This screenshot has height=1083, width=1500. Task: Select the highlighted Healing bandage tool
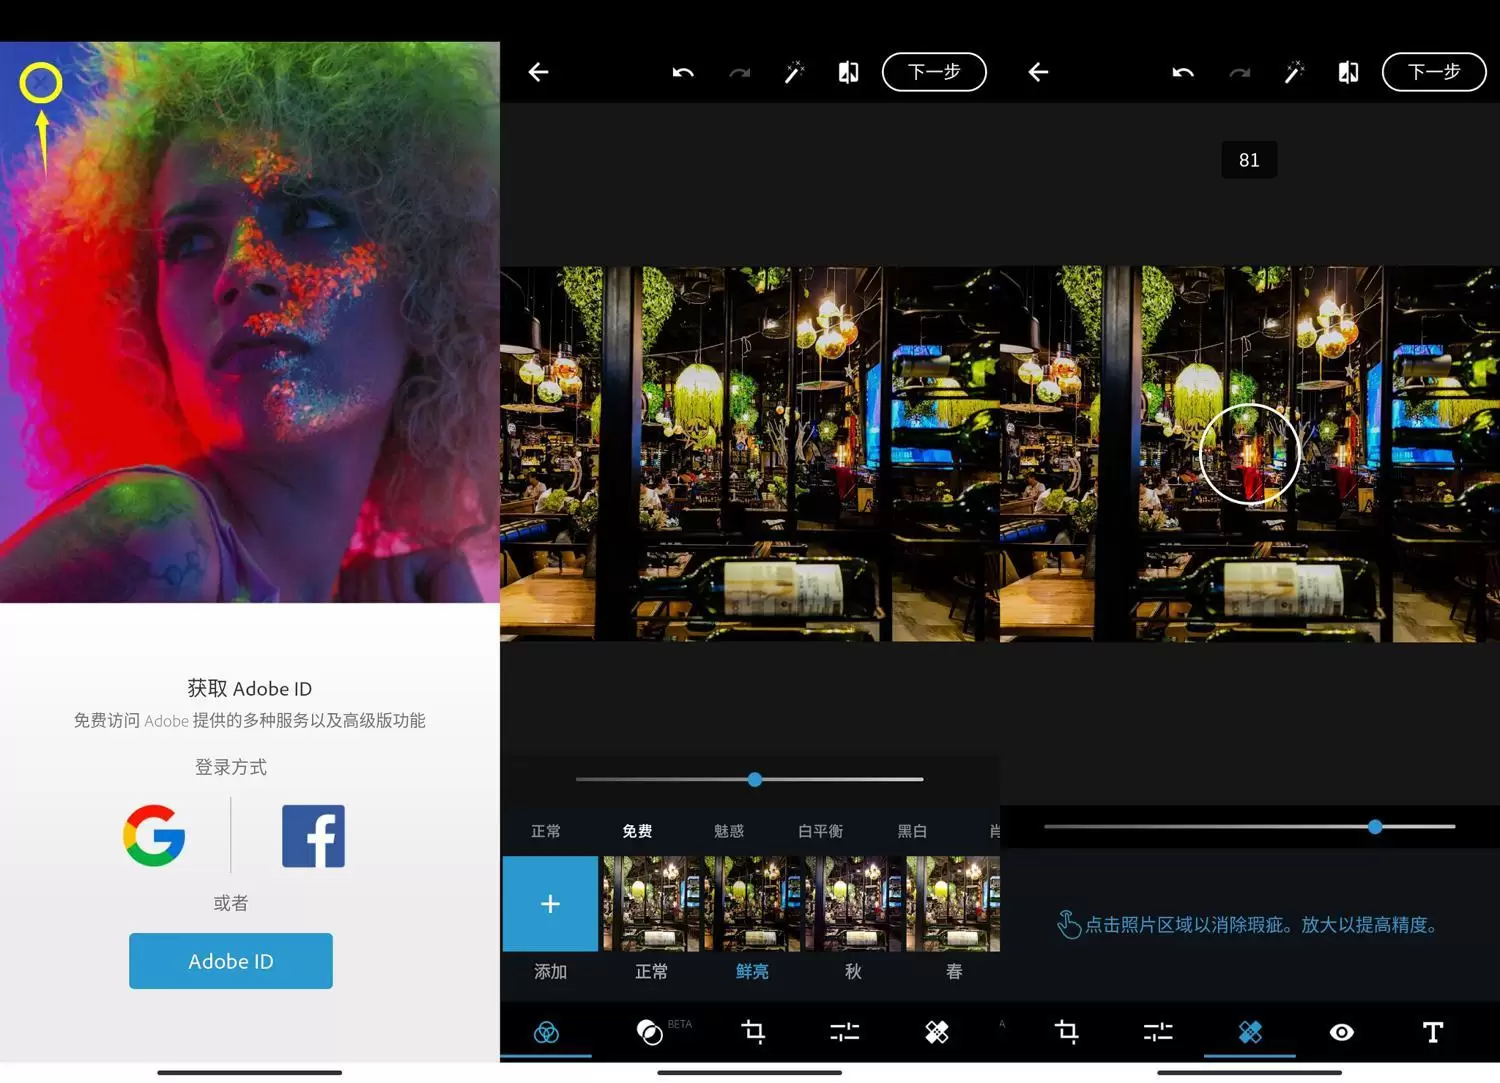pos(1250,1032)
